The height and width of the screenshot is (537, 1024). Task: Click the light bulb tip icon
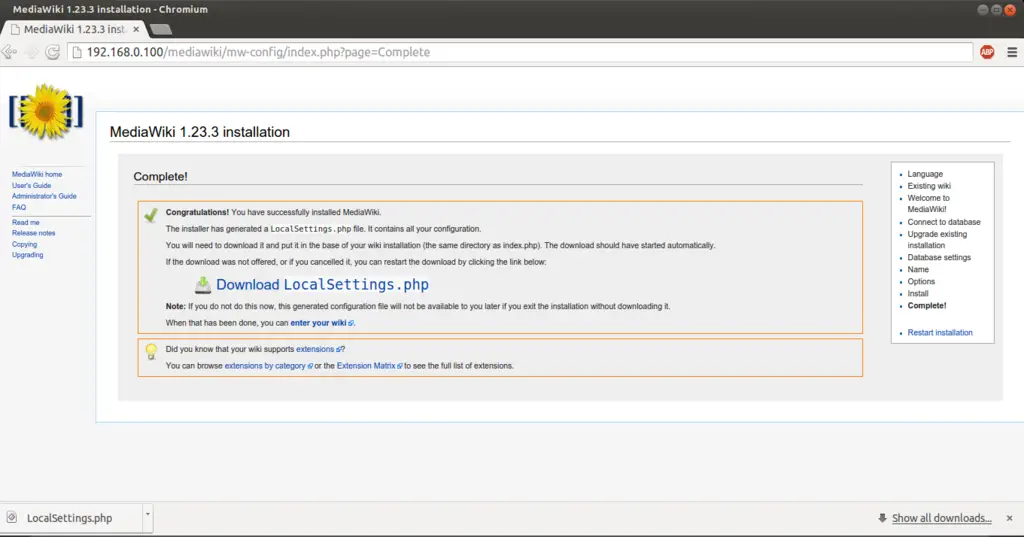[151, 351]
